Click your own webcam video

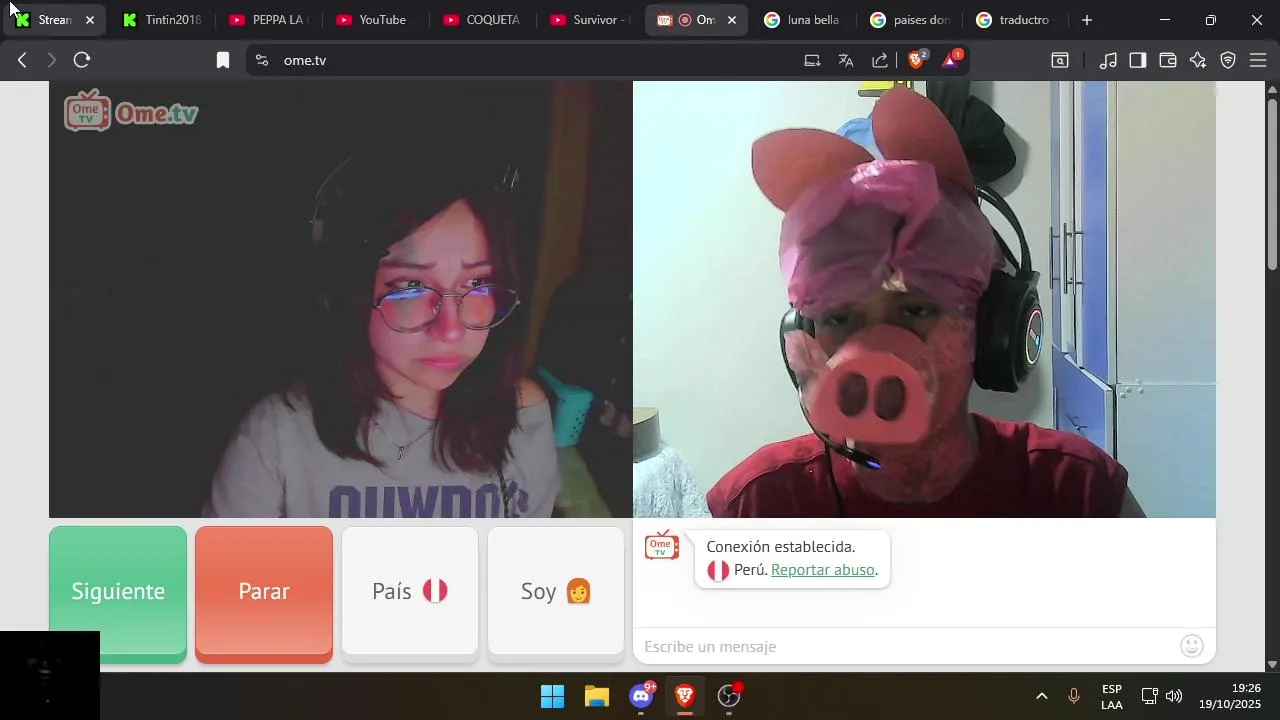coord(340,300)
